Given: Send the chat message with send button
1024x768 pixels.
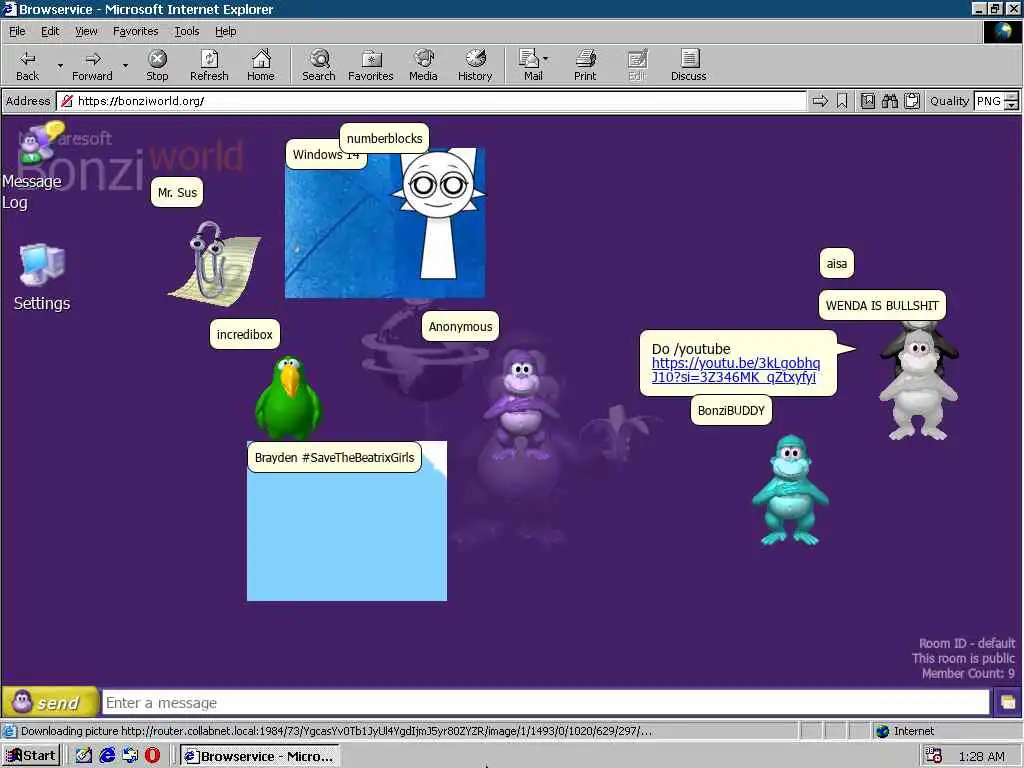Looking at the screenshot, I should [x=50, y=703].
